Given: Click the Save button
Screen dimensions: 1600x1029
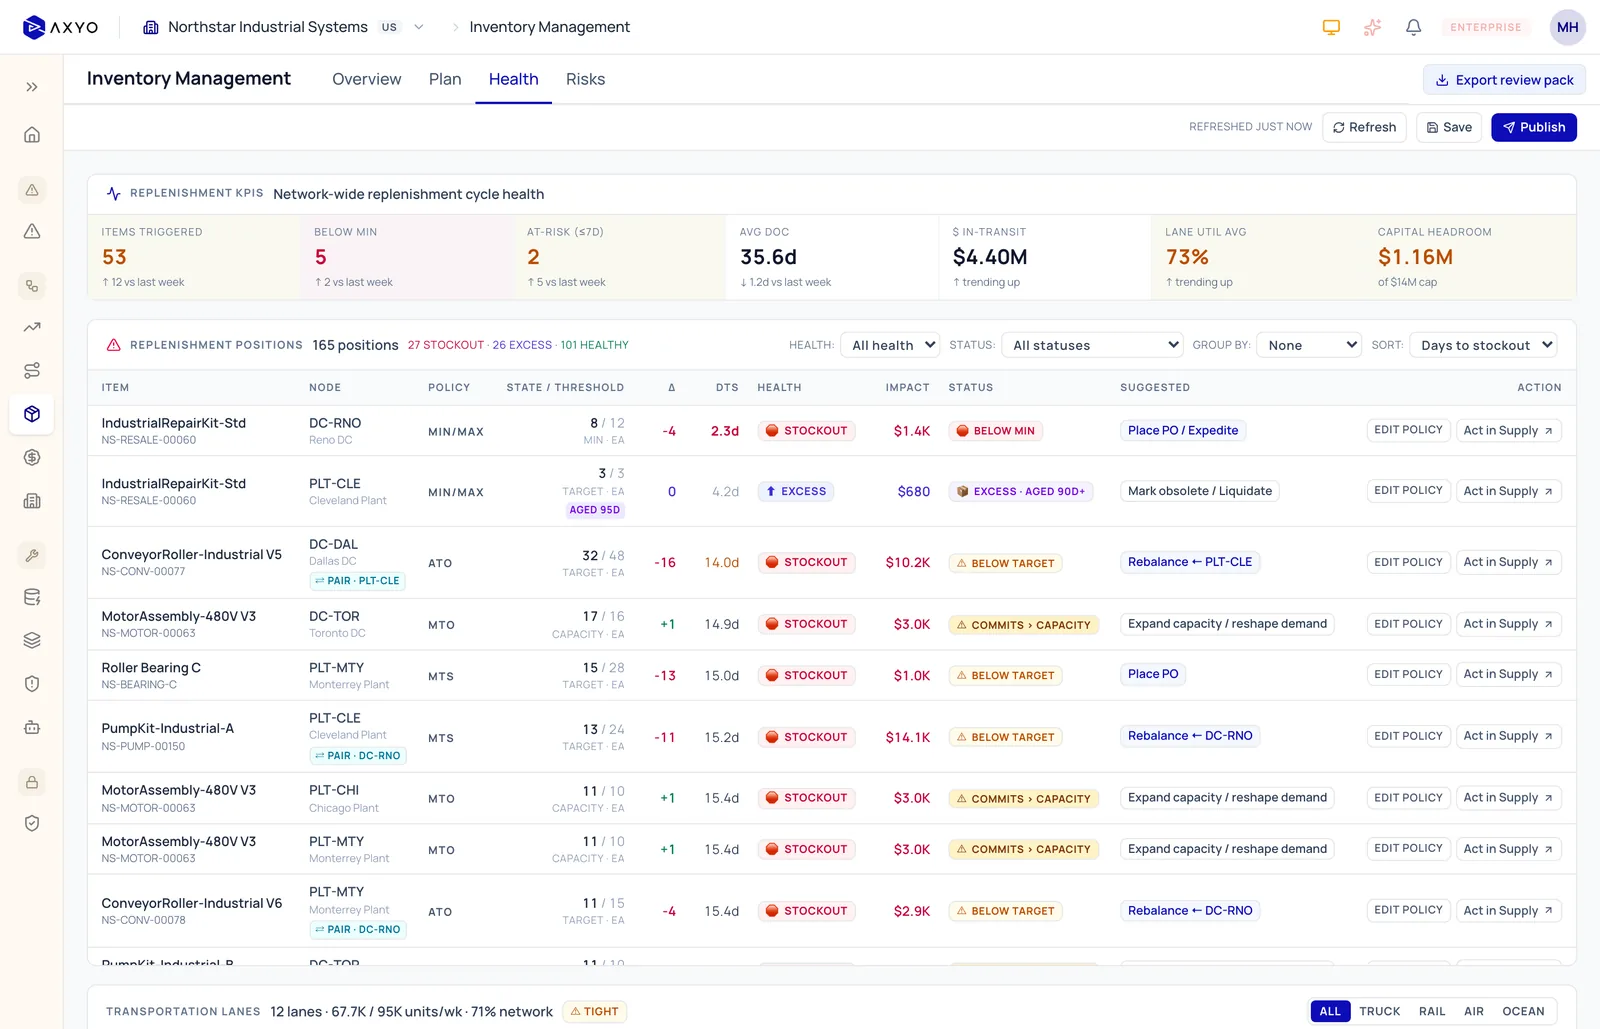Looking at the screenshot, I should click(1449, 127).
